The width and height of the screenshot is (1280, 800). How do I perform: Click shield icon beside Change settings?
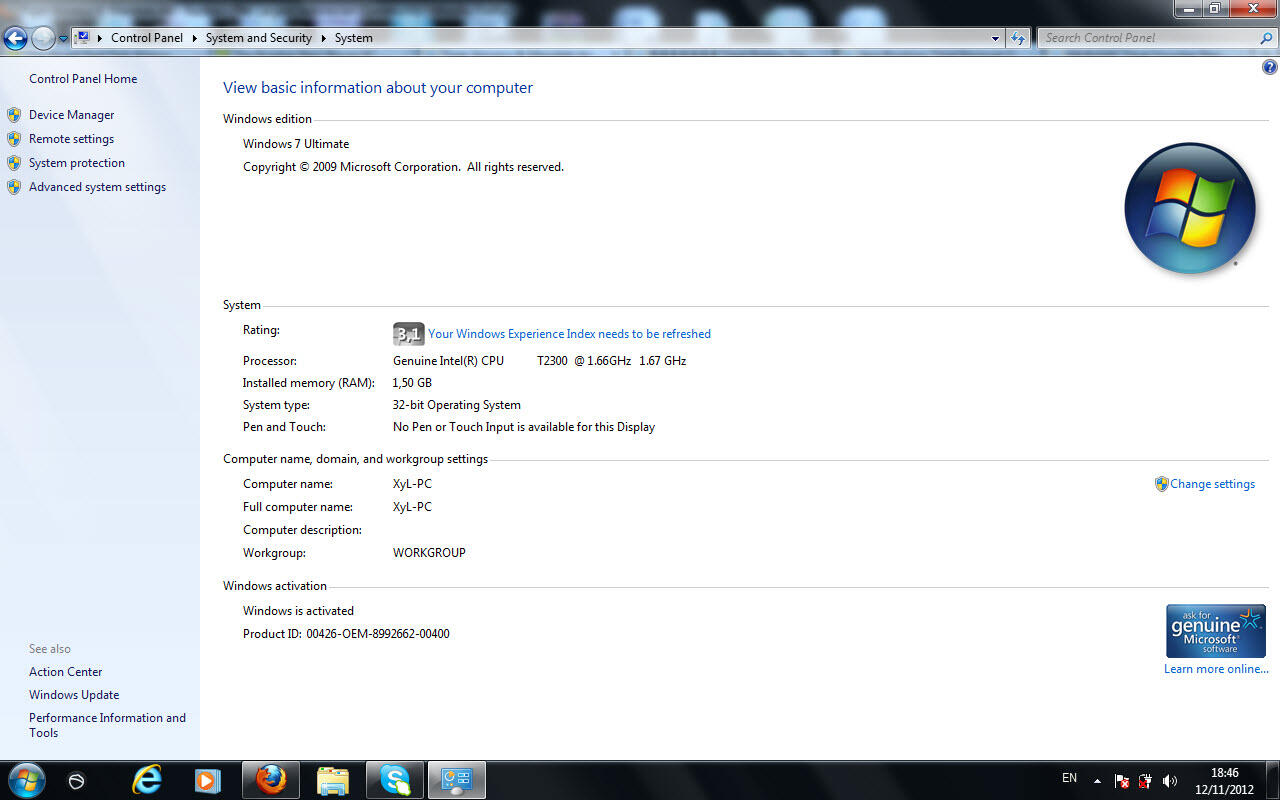click(1161, 484)
